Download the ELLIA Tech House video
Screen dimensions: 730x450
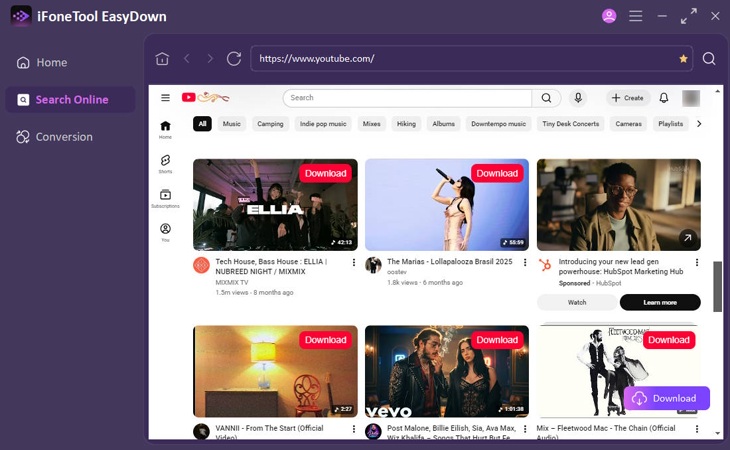(x=325, y=174)
